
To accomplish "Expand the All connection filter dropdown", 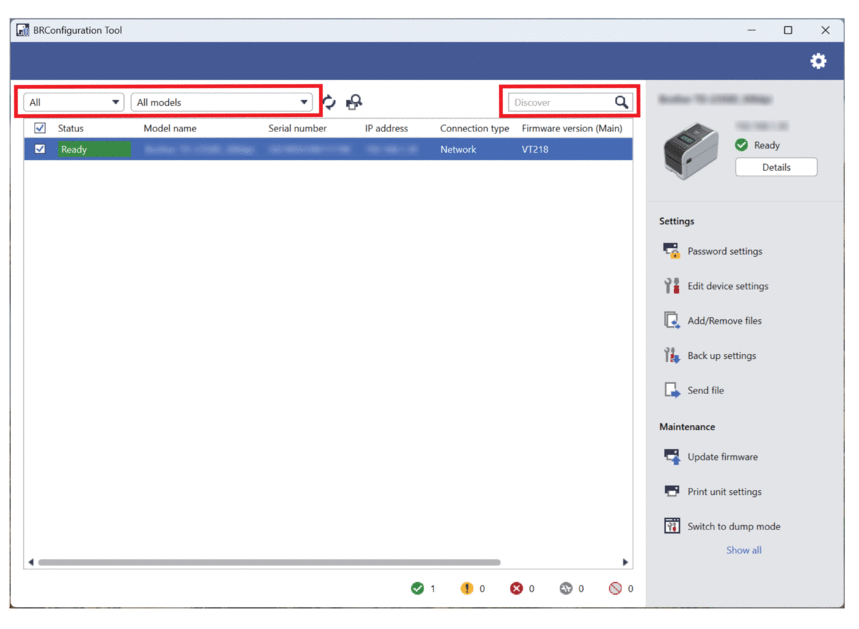I will pos(74,102).
